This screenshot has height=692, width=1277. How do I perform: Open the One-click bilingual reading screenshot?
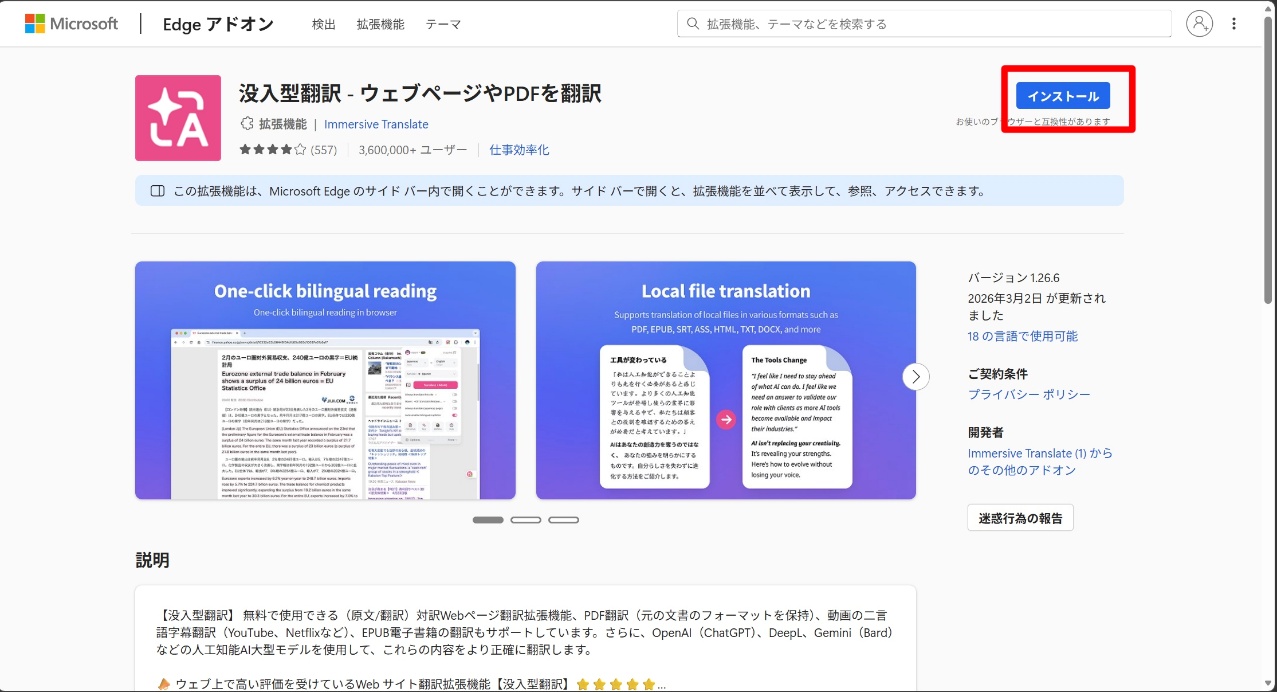point(325,380)
